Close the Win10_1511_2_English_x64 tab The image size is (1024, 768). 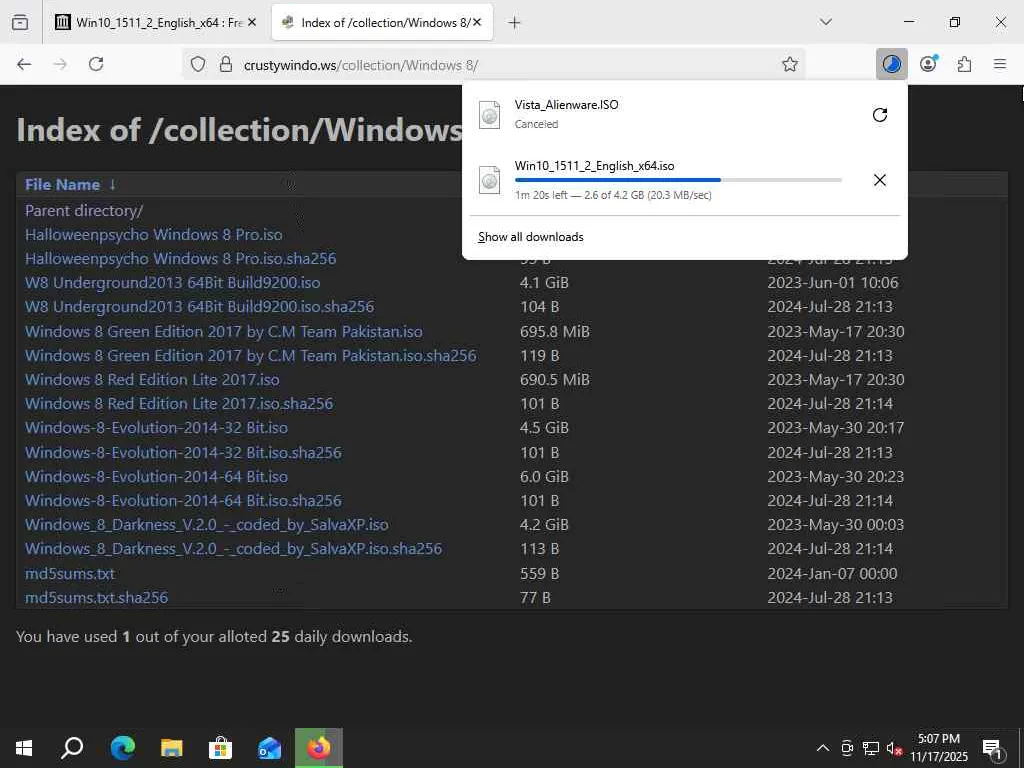[x=252, y=23]
